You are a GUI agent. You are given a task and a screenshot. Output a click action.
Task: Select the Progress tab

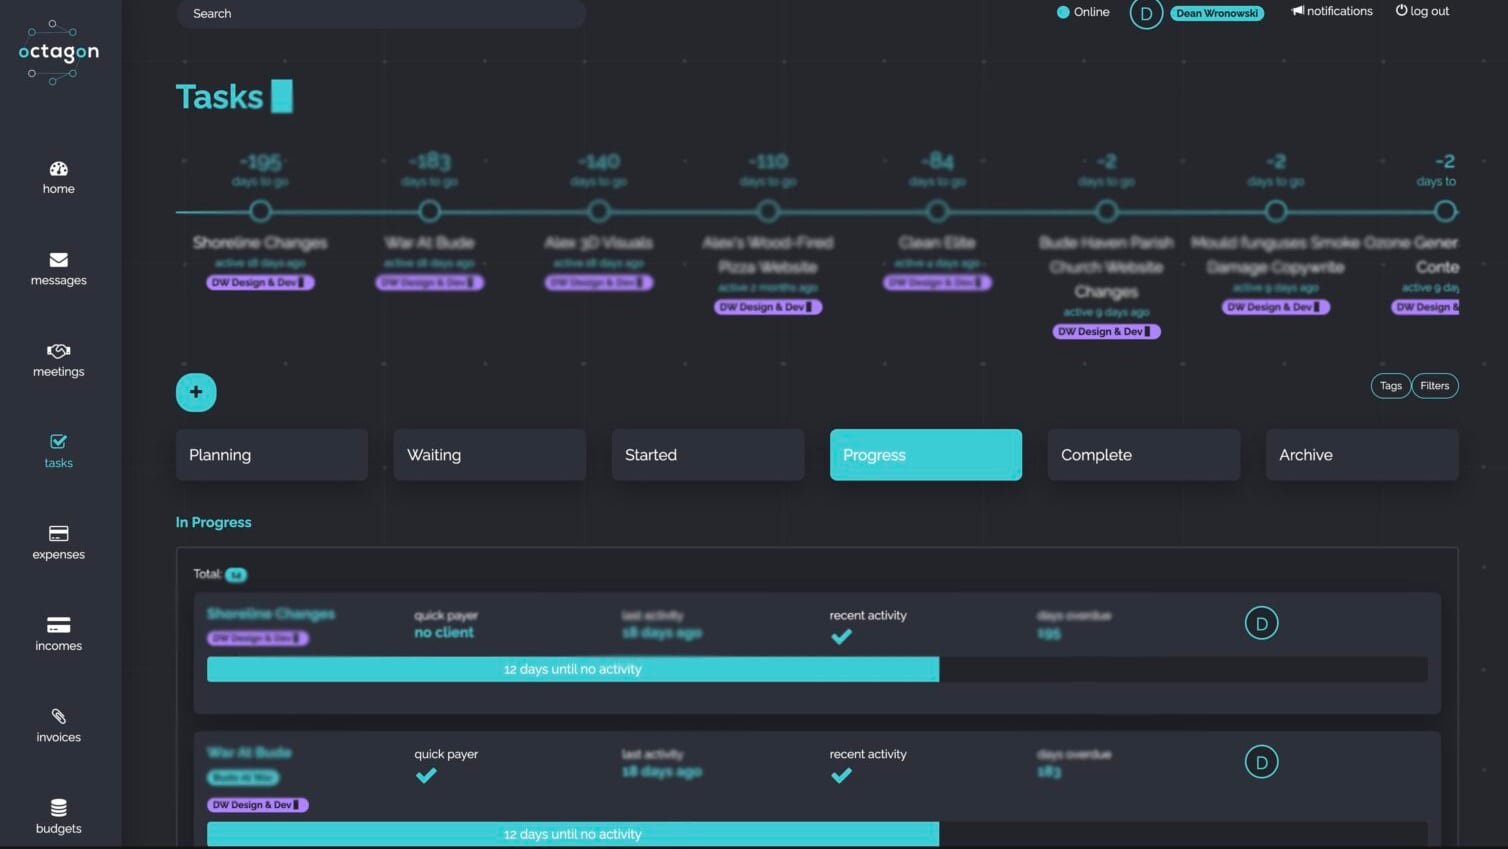[x=926, y=455]
